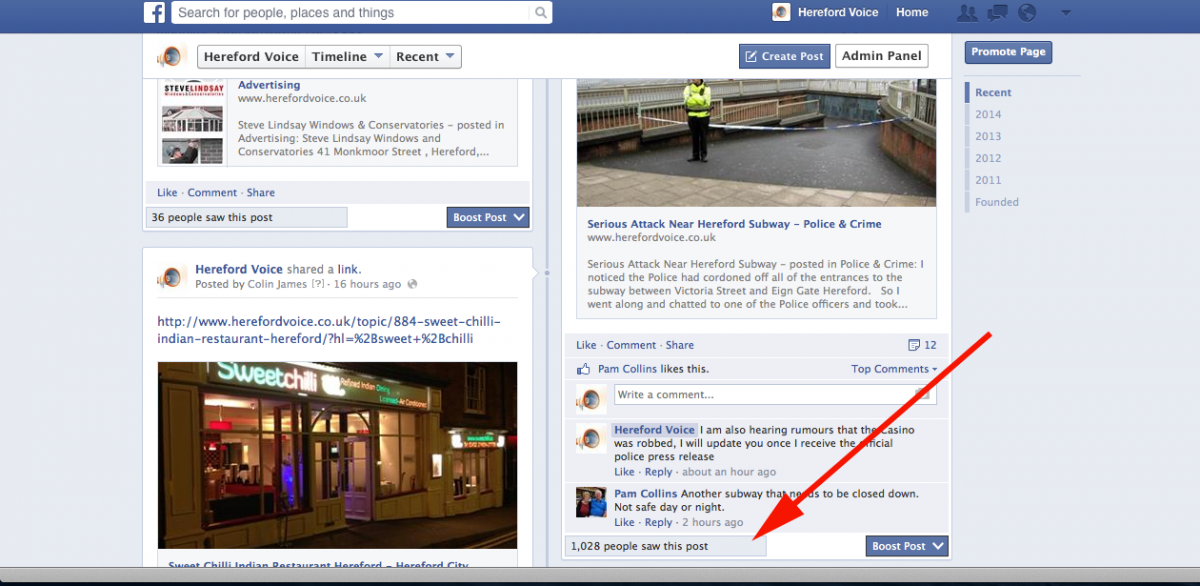This screenshot has height=586, width=1200.
Task: Click Hereford Voice name in top bar
Action: click(x=838, y=13)
